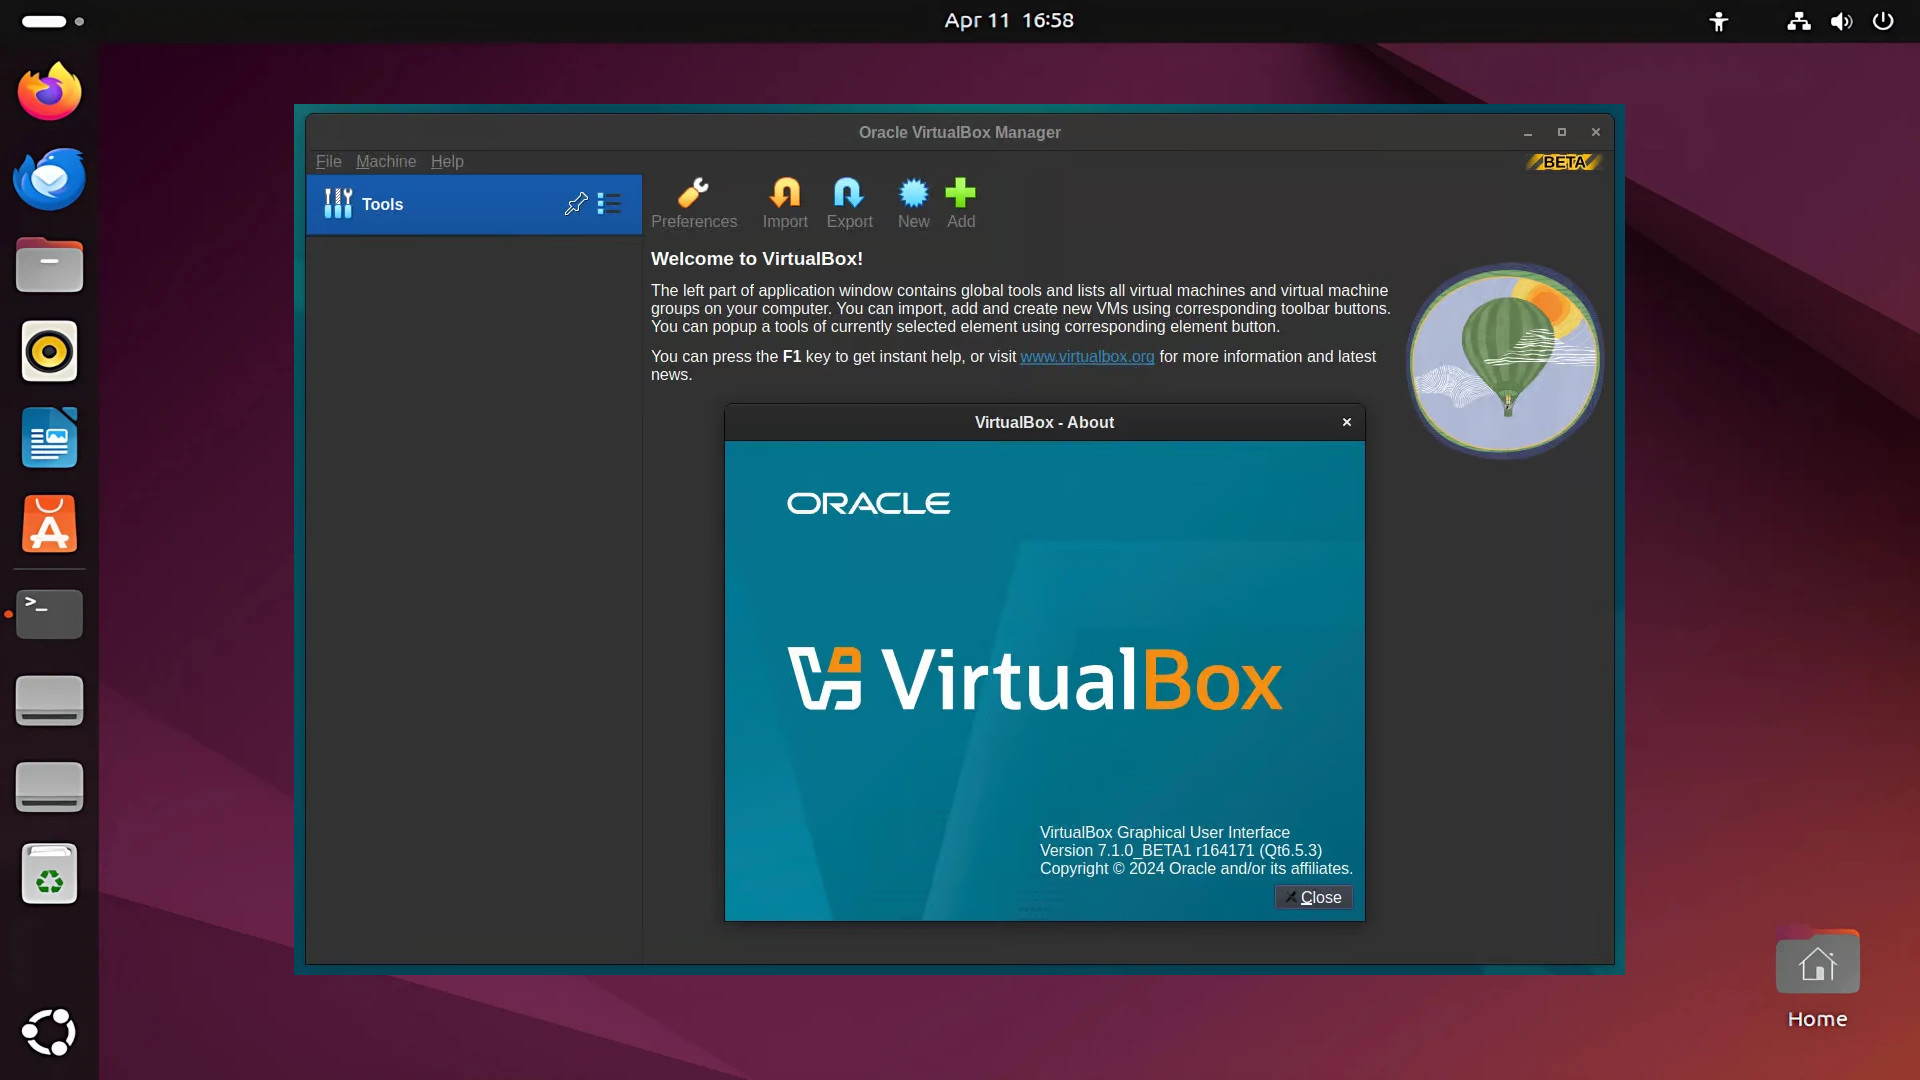Viewport: 1920px width, 1080px height.
Task: Open system volume indicator in top bar
Action: [x=1841, y=21]
